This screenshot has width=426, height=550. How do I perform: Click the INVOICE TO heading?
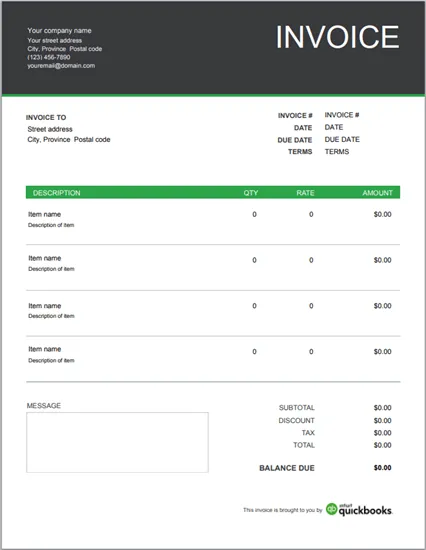(46, 118)
